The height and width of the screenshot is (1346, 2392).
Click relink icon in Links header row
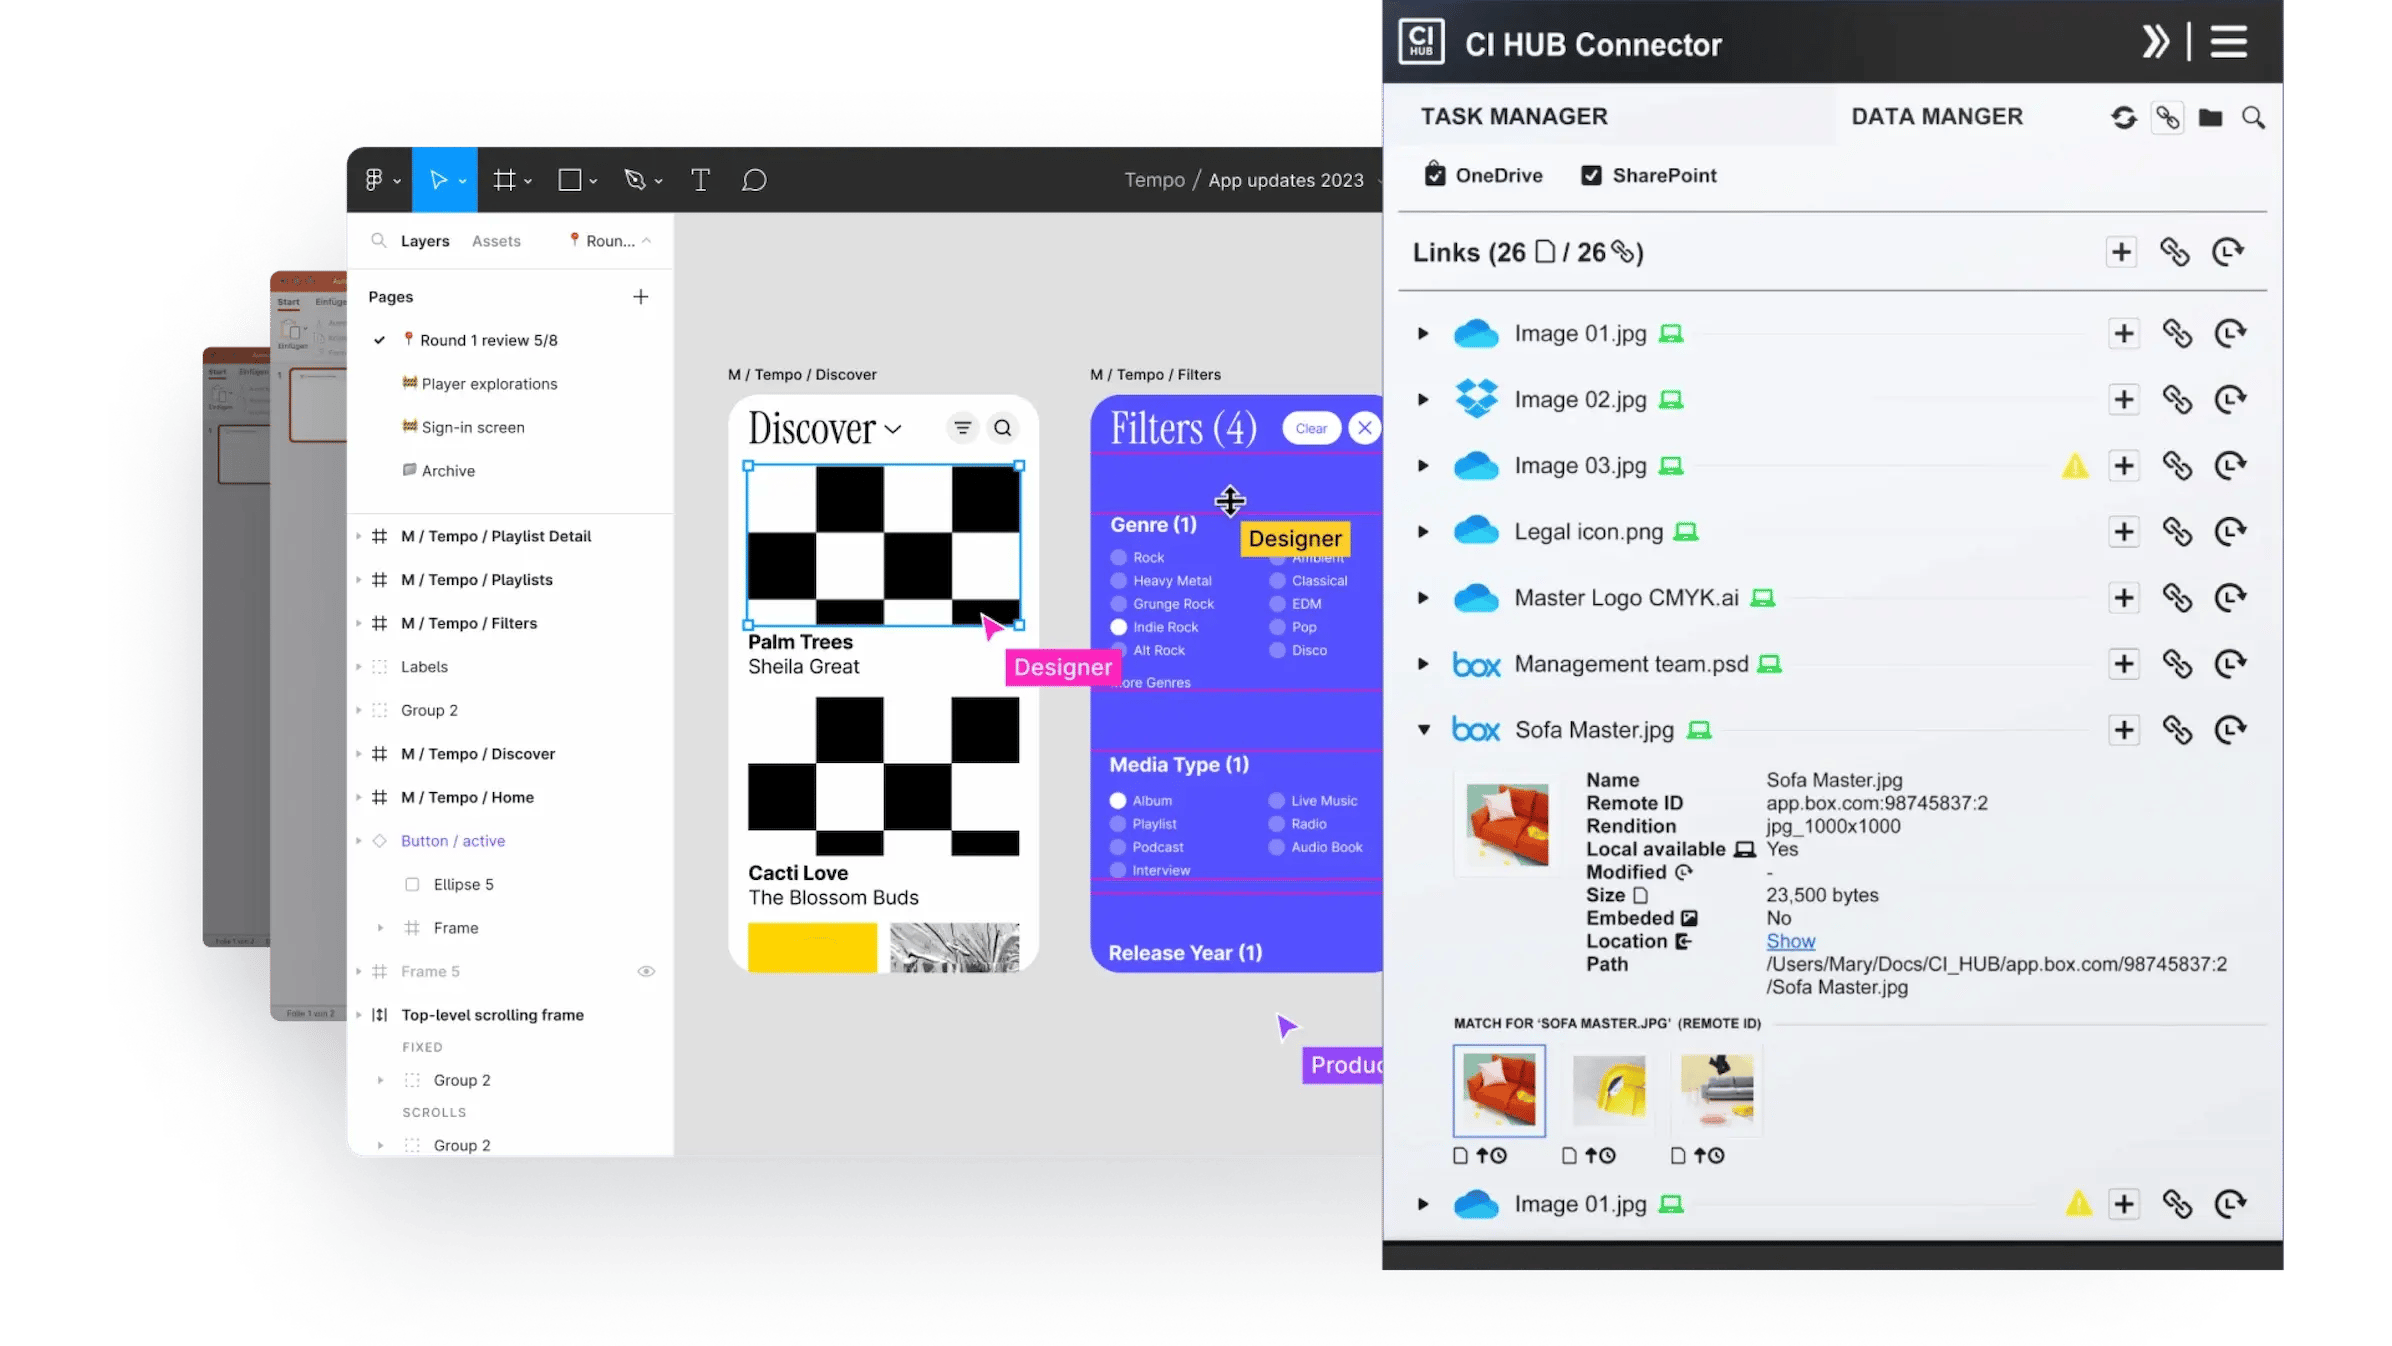[x=2175, y=252]
